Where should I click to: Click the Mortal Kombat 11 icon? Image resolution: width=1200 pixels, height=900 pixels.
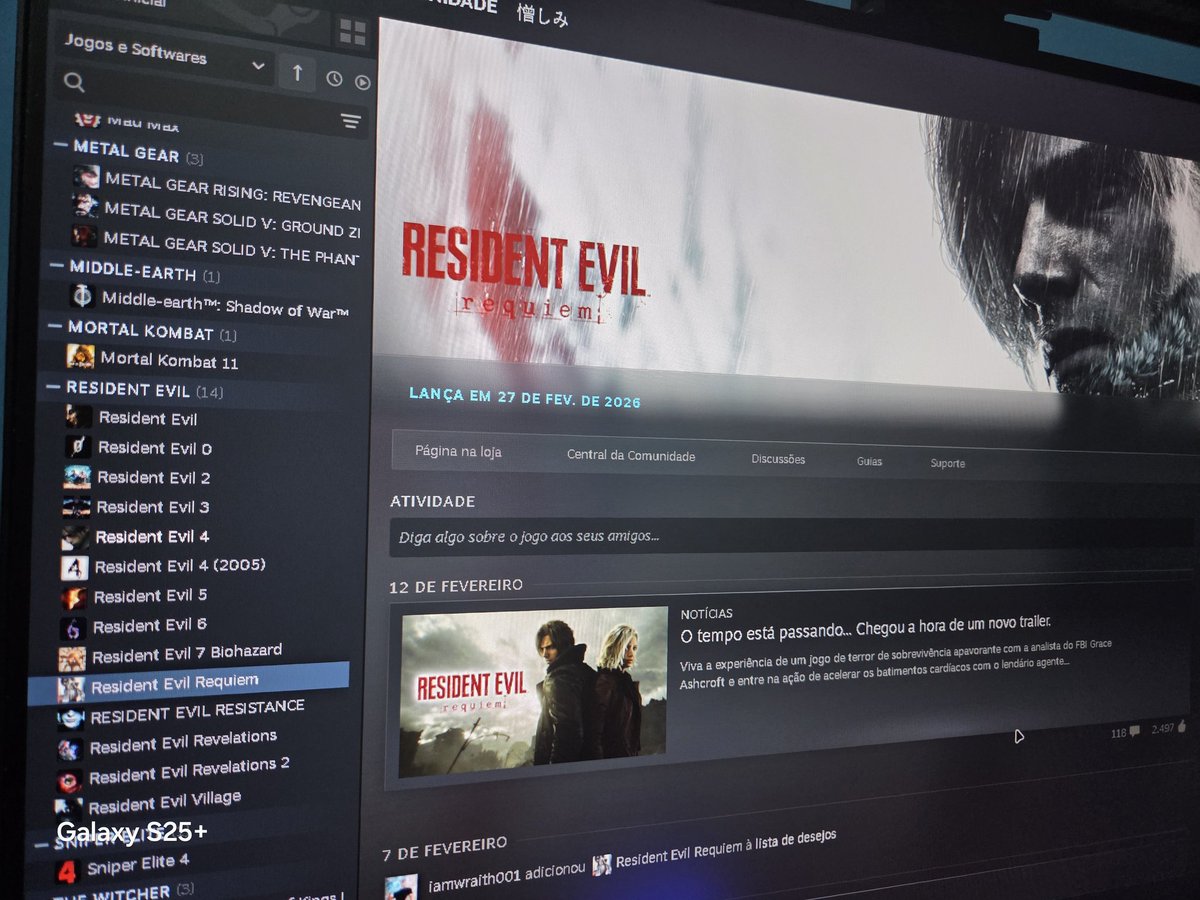[x=80, y=356]
